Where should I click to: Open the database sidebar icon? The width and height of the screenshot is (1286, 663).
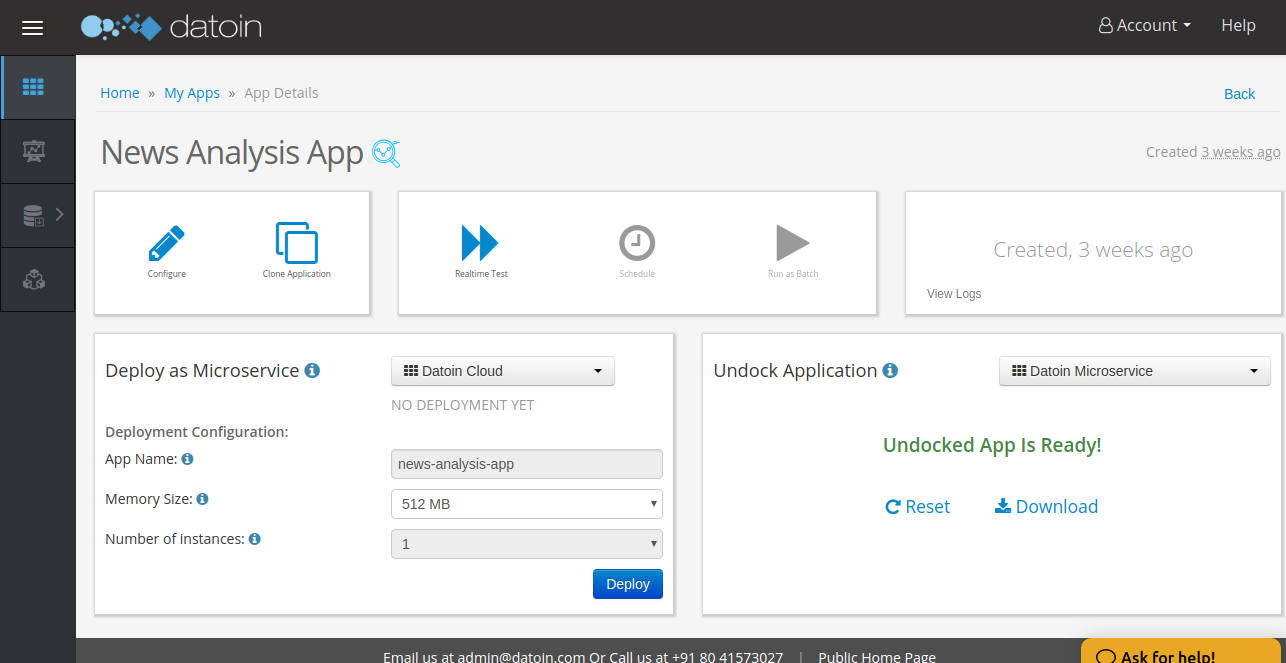(33, 215)
